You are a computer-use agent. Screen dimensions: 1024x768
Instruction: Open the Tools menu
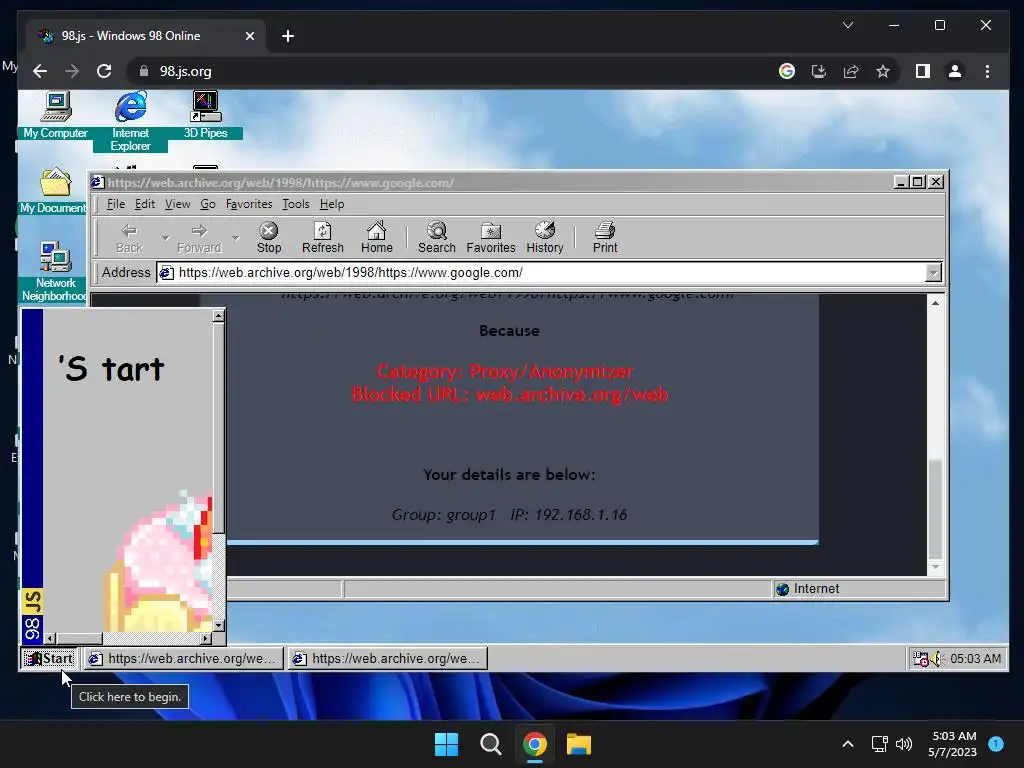(x=296, y=204)
